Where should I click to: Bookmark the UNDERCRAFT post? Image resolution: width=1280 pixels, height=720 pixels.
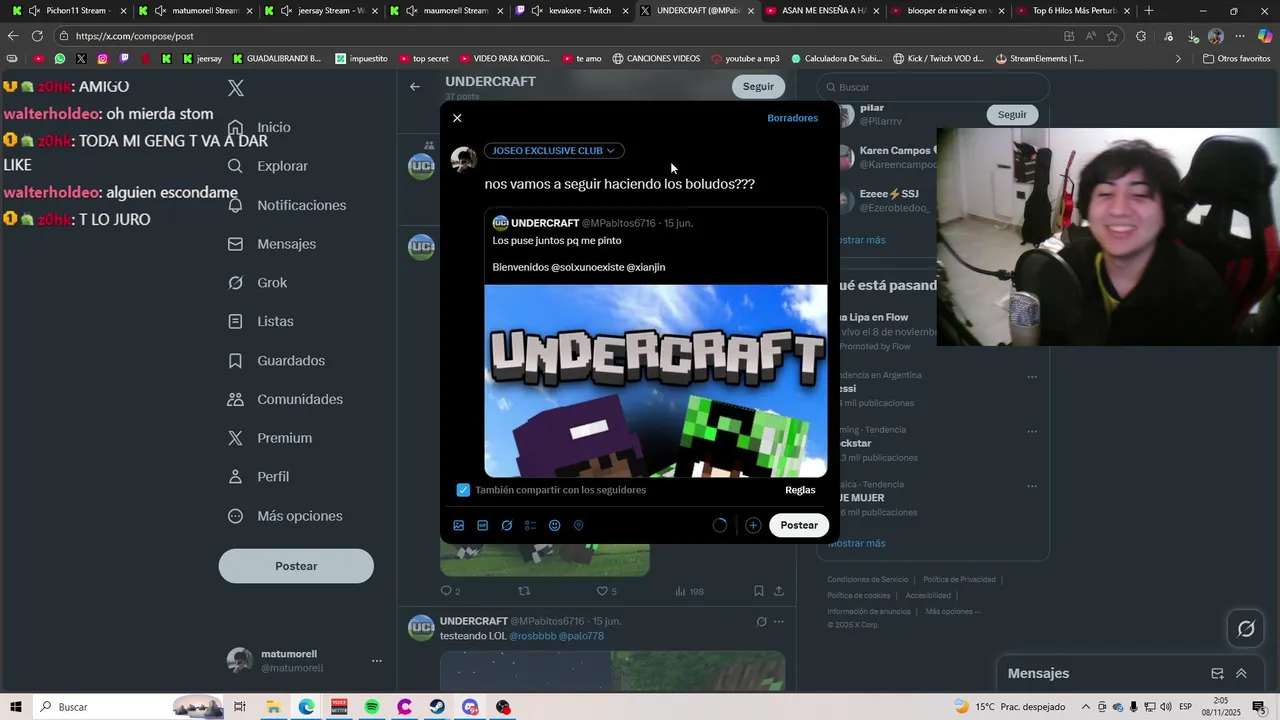click(x=759, y=592)
